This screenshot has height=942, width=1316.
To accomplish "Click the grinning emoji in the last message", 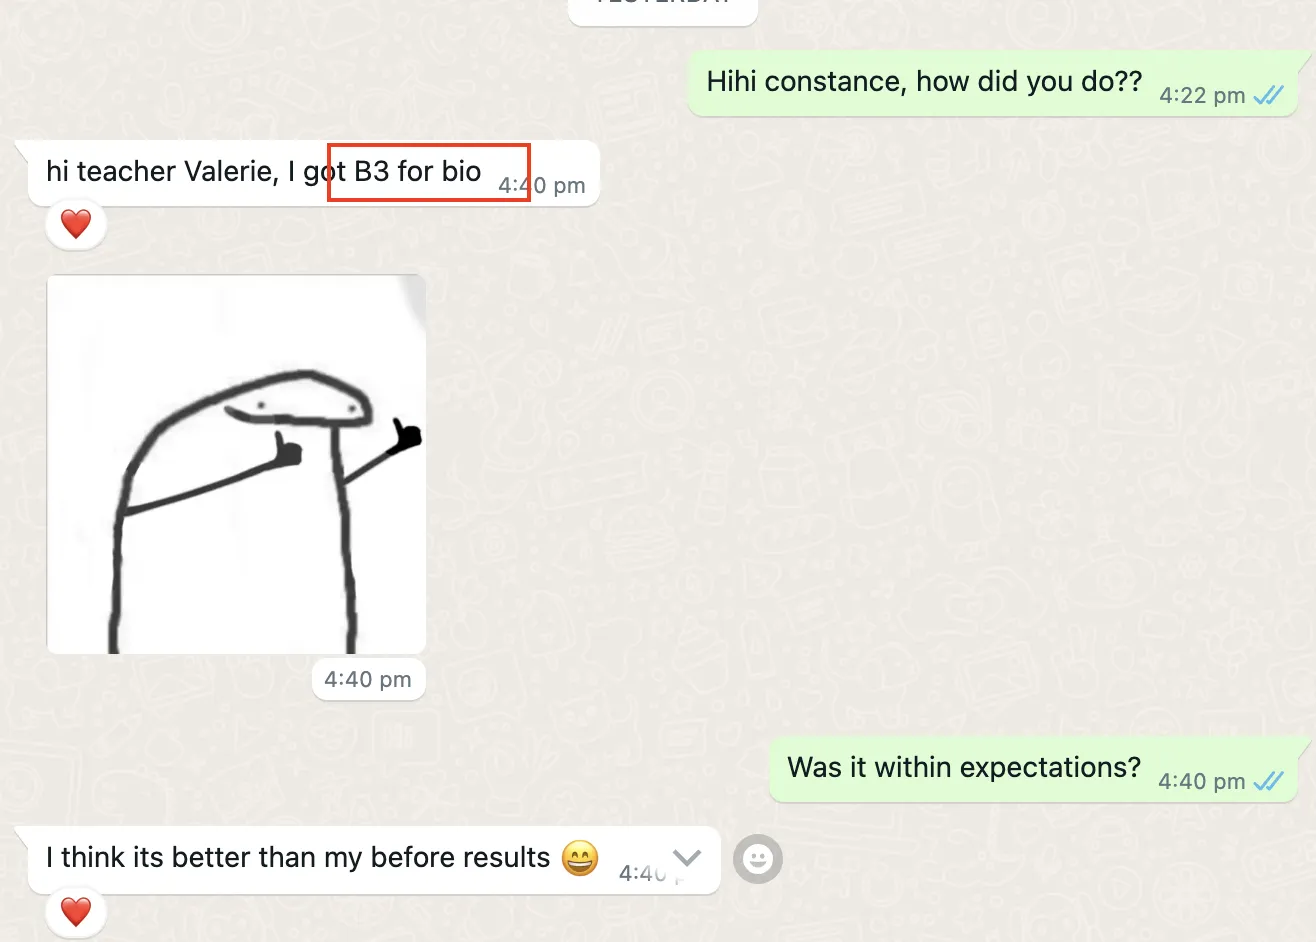I will click(x=580, y=858).
